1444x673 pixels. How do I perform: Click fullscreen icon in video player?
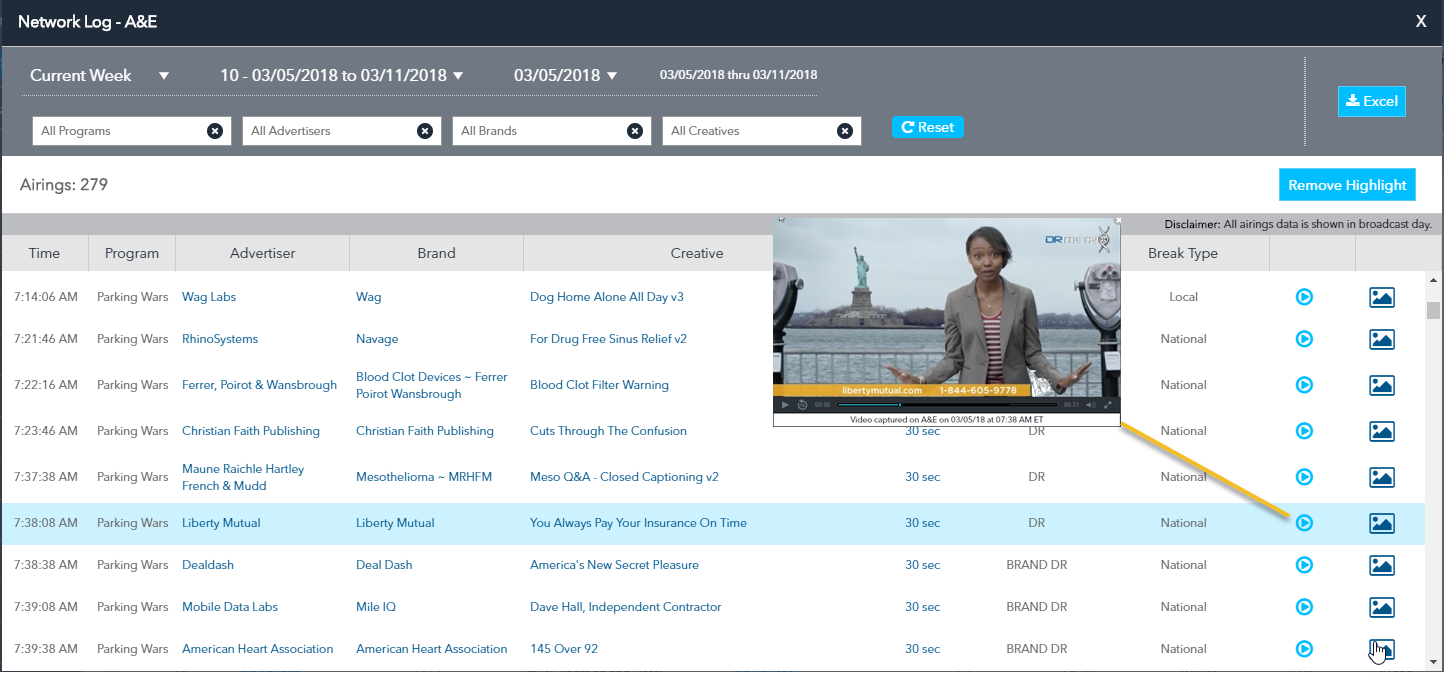(1108, 405)
